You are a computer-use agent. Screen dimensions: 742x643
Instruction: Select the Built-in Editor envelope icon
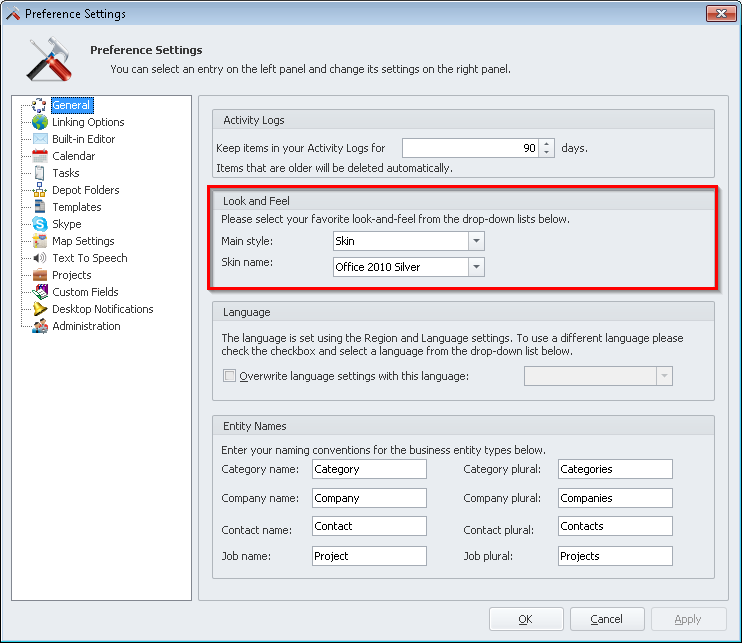(x=40, y=139)
